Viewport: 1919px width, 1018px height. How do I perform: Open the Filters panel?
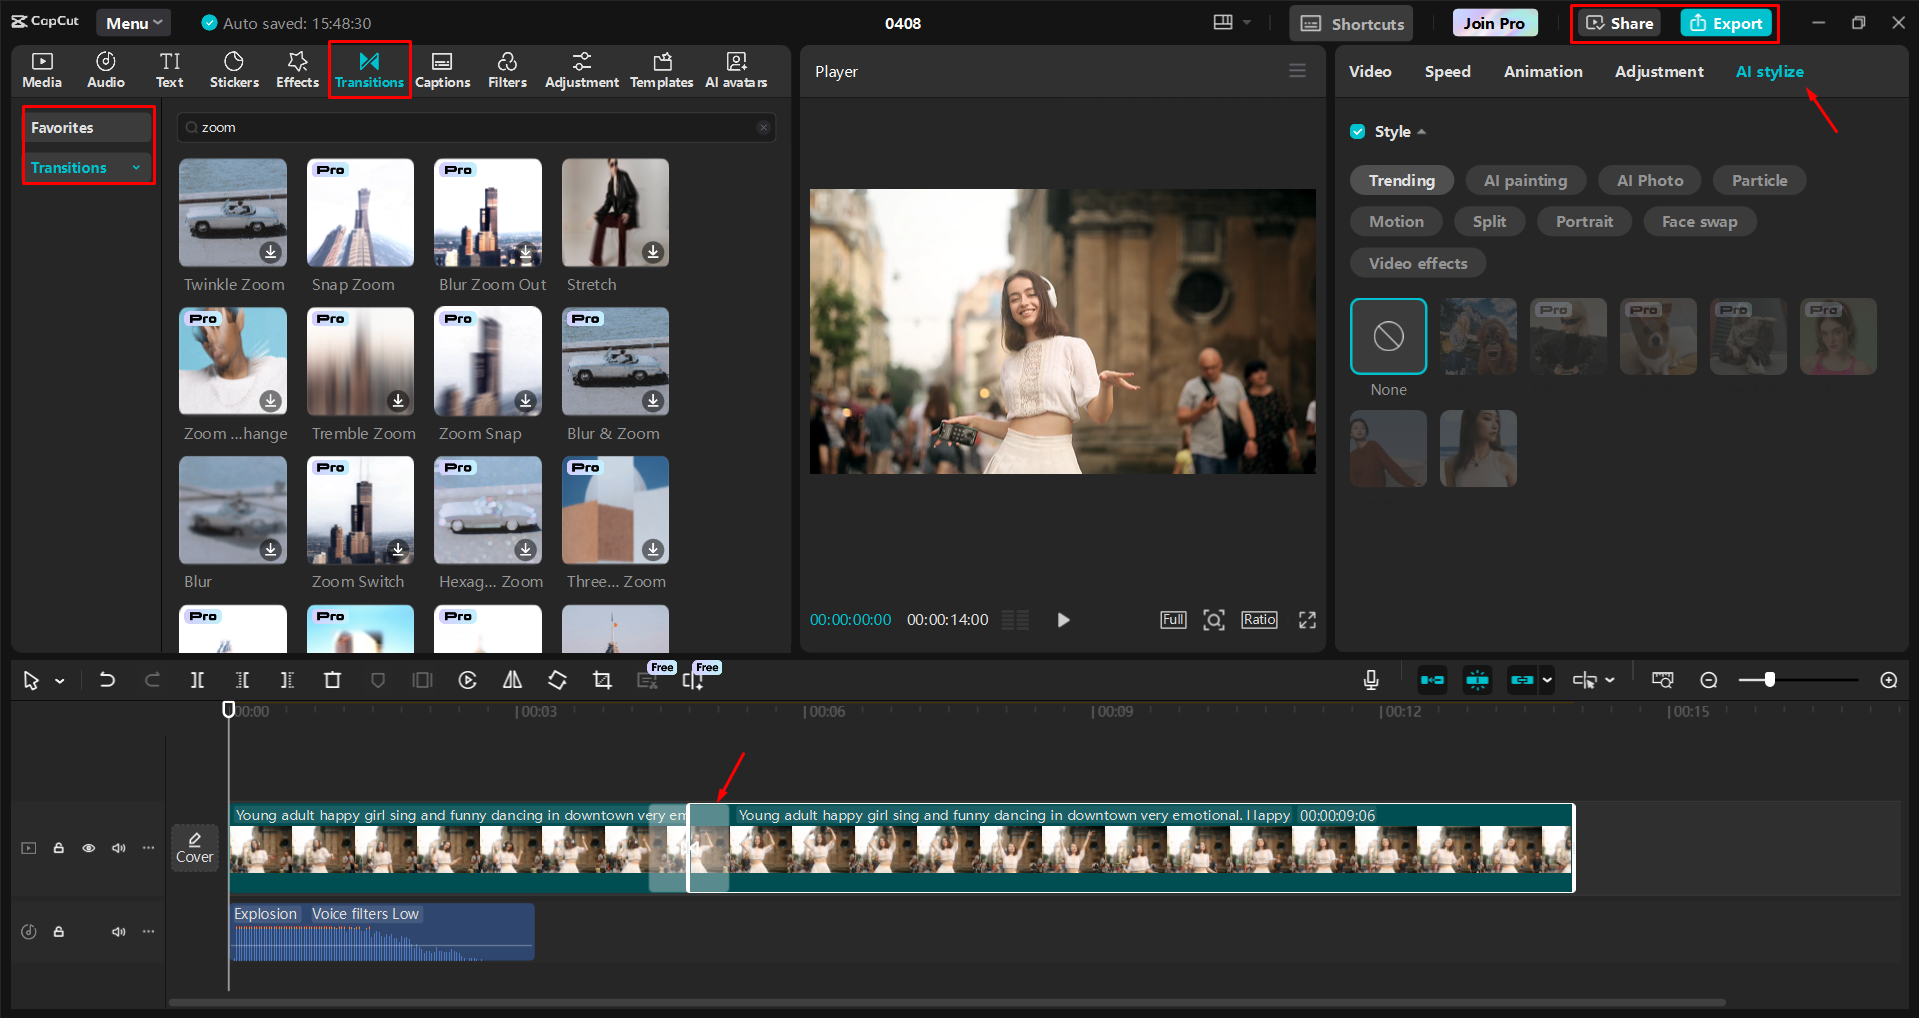click(507, 70)
